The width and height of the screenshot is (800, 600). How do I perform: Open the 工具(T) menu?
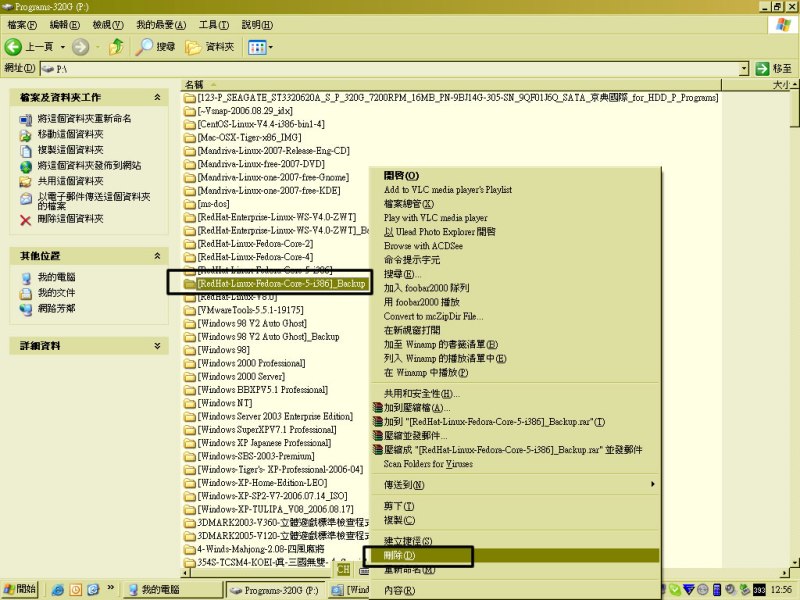point(214,24)
